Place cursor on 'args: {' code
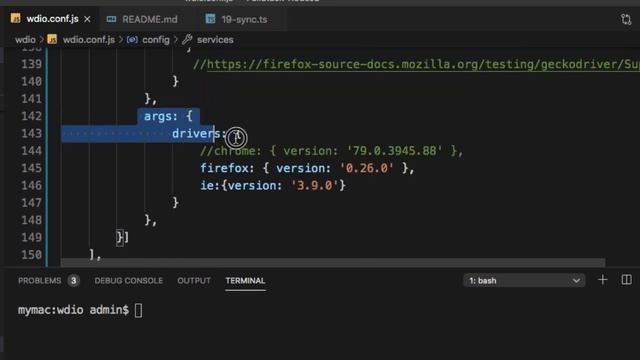The width and height of the screenshot is (640, 360). [168, 116]
